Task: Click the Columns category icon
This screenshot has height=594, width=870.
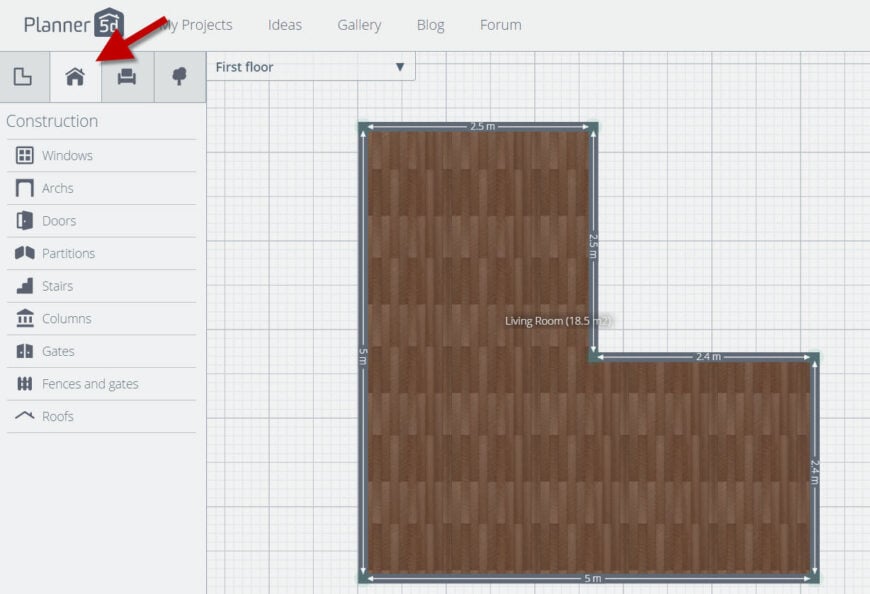Action: click(x=24, y=318)
